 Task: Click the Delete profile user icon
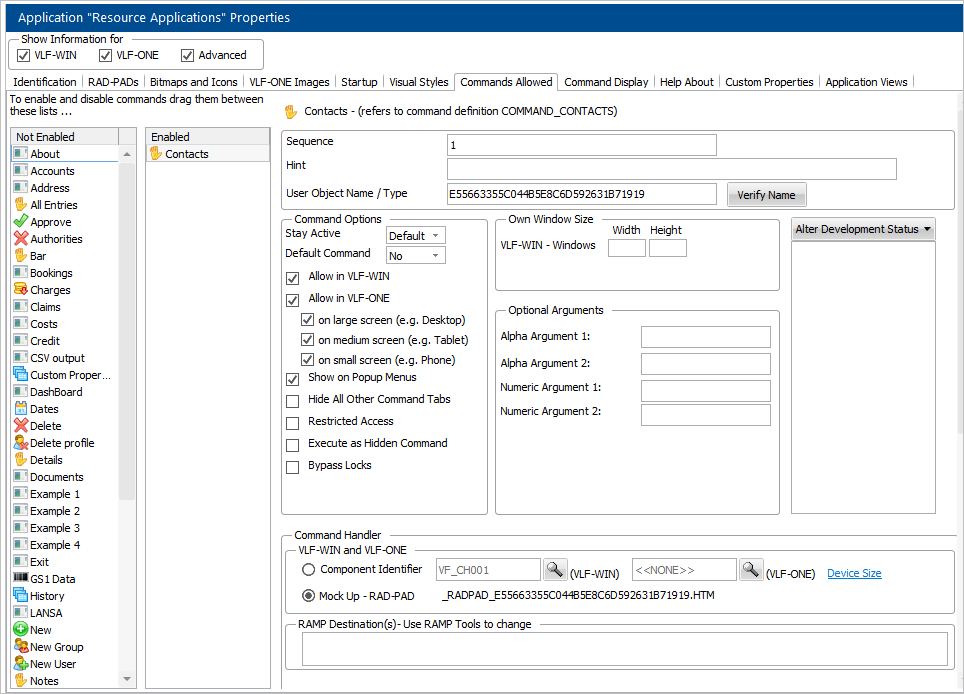(21, 443)
